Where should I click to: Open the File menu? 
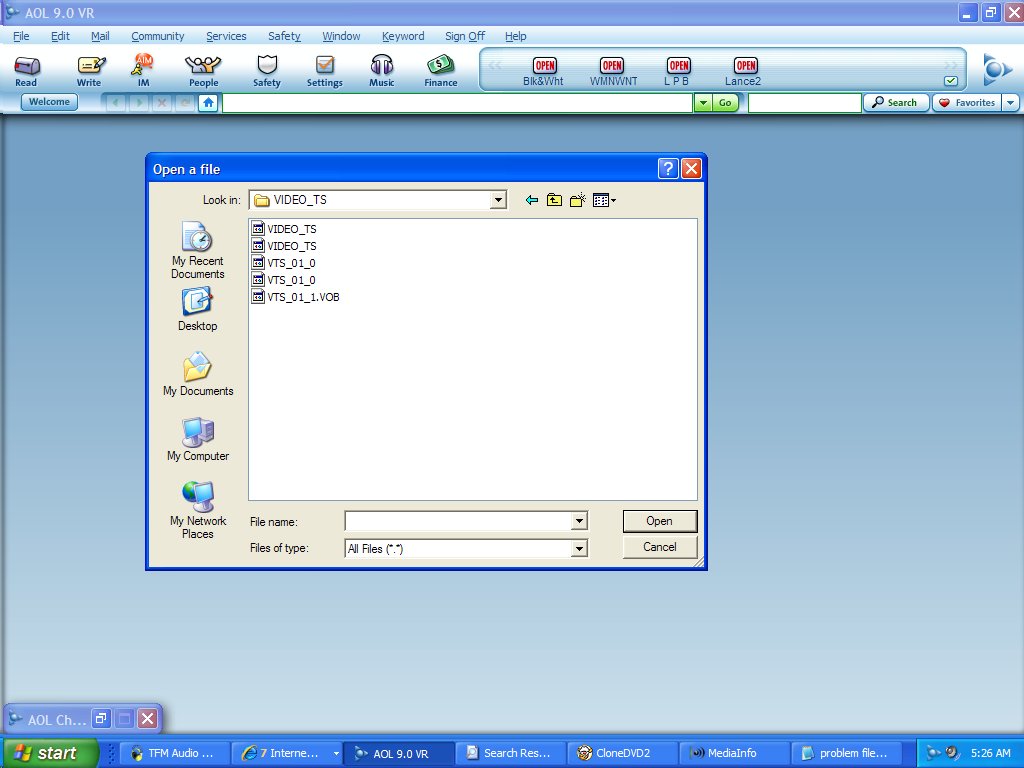[x=21, y=36]
